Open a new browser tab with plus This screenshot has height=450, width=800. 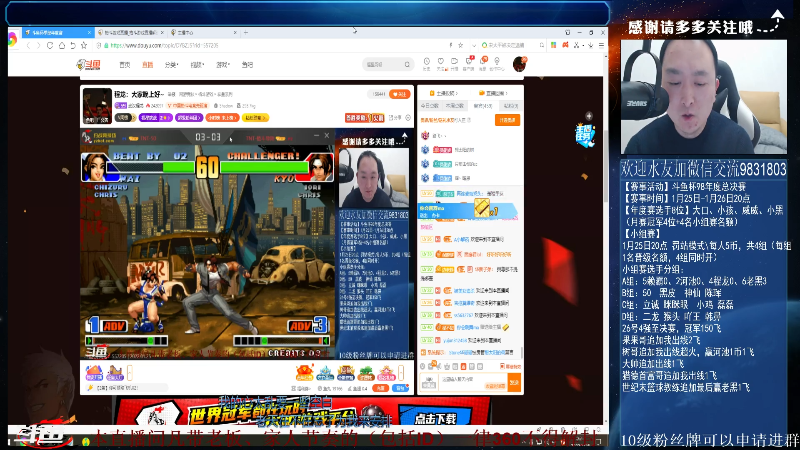pos(246,32)
